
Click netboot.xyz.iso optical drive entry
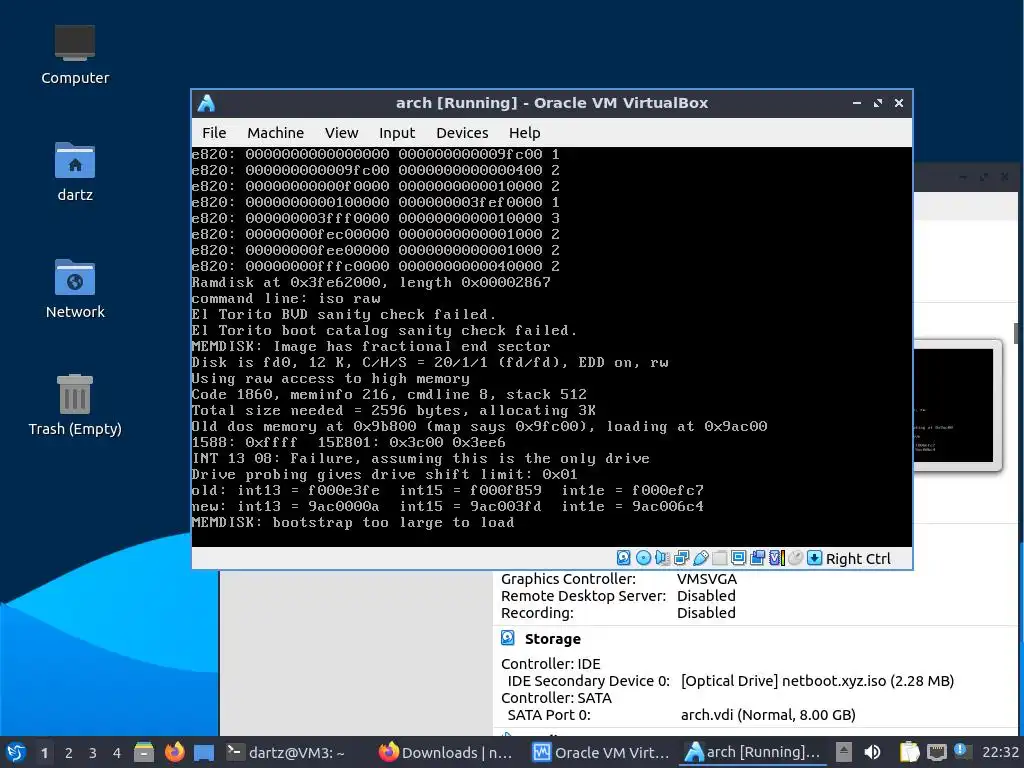click(x=817, y=681)
